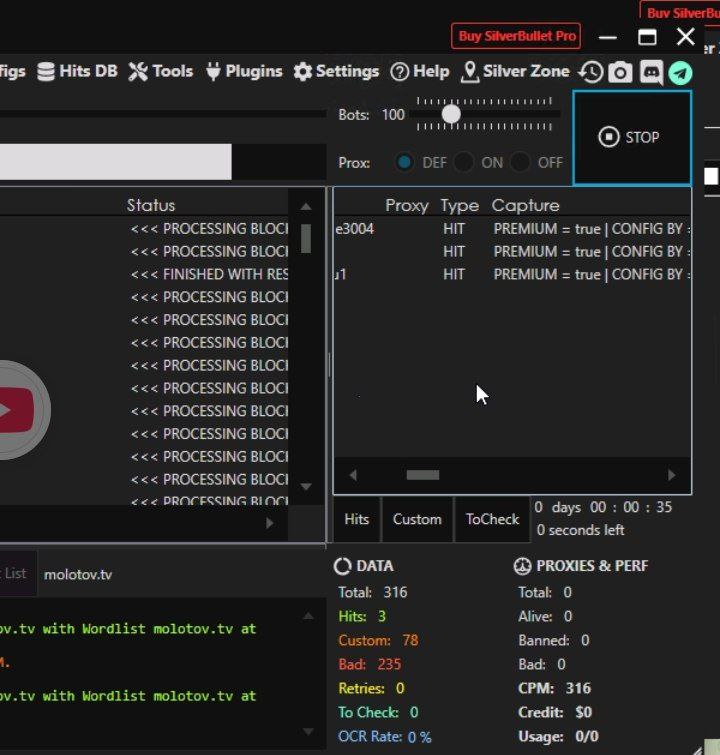Switch to the ToCheck results tab

[492, 519]
